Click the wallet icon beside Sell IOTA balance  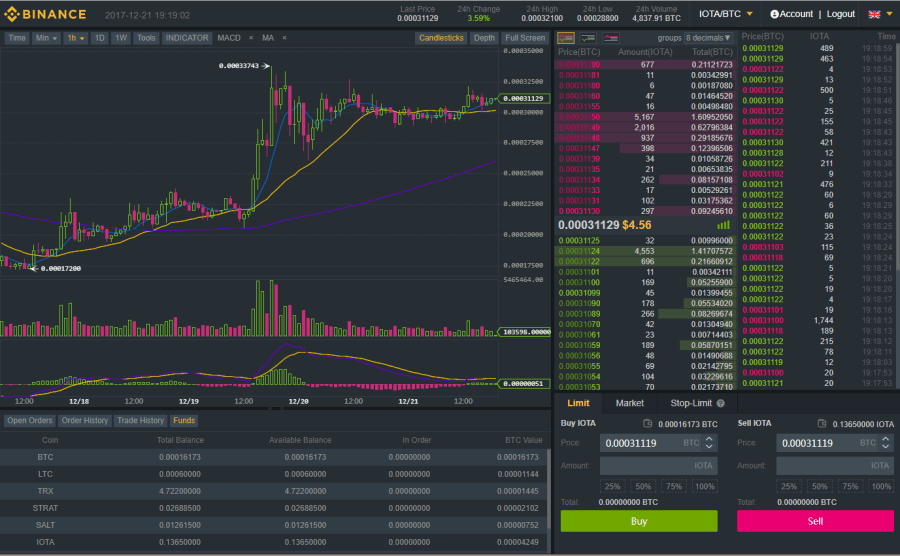coord(822,424)
